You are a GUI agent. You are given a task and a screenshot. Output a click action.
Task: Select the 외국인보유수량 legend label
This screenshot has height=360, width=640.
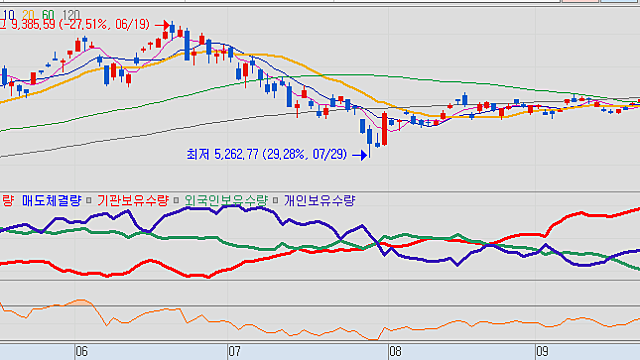226,201
